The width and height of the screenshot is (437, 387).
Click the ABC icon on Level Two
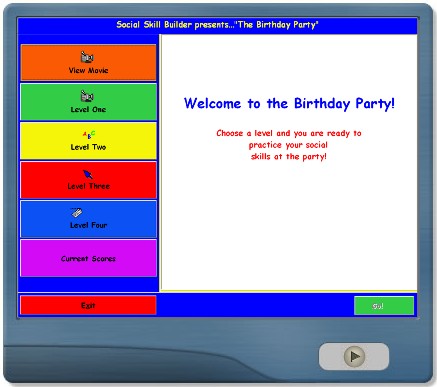click(89, 134)
